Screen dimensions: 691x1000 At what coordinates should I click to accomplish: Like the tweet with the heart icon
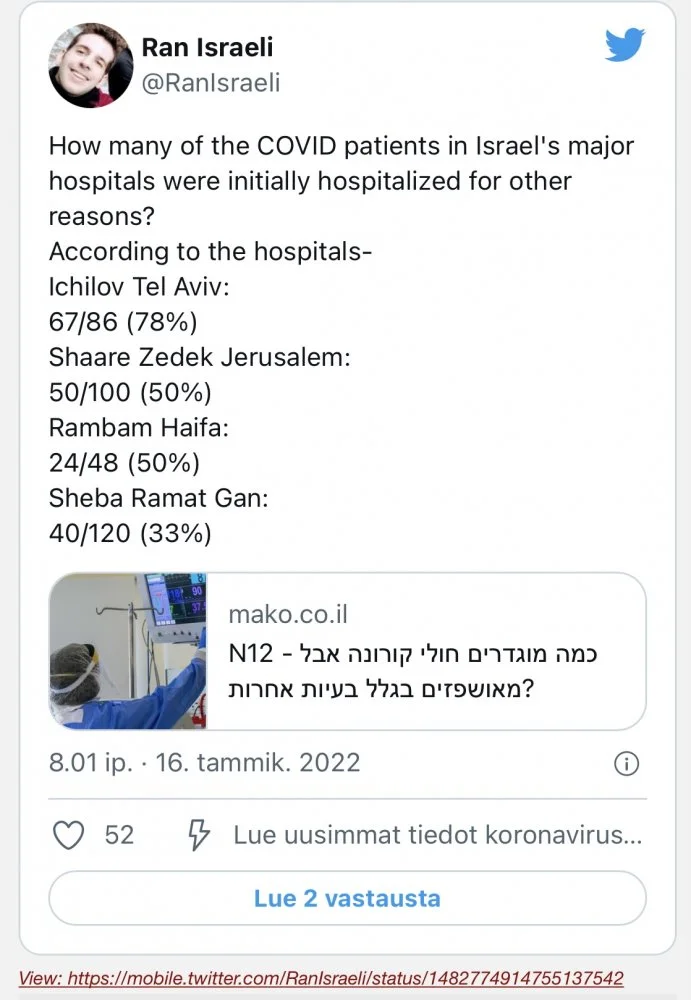pyautogui.click(x=68, y=835)
